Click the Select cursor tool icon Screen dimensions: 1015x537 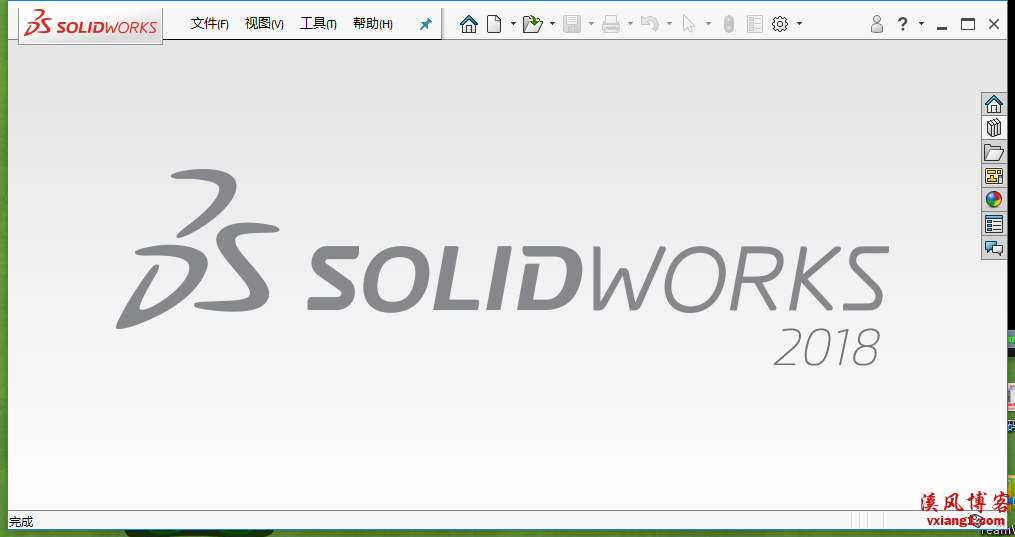(689, 24)
